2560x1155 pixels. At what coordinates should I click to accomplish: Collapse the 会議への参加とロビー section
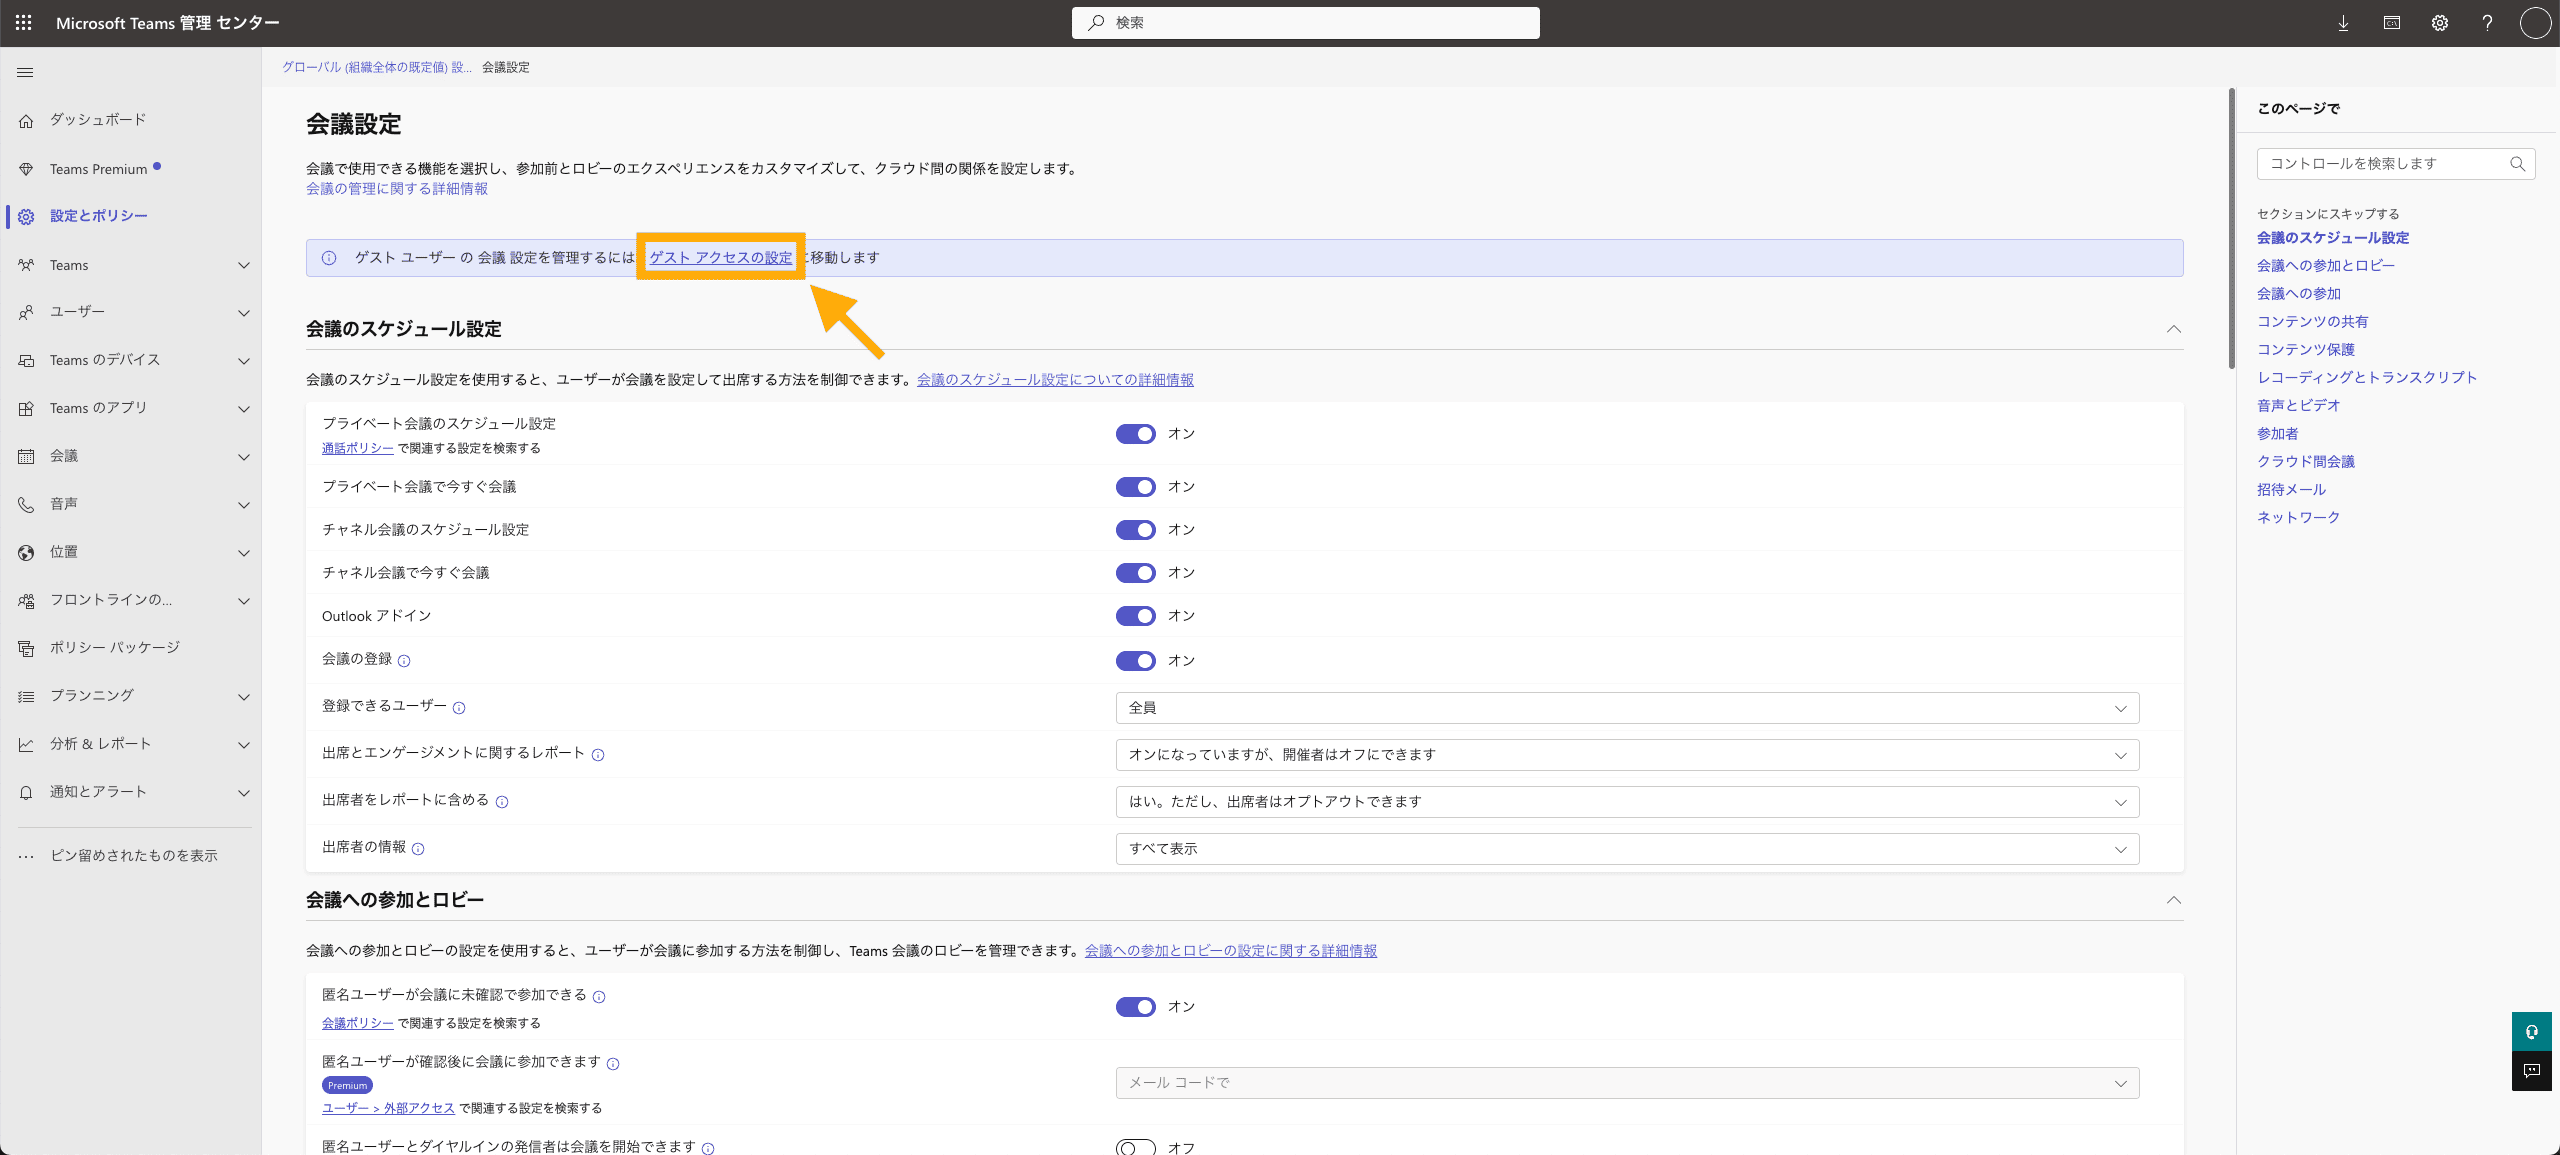(x=2173, y=900)
